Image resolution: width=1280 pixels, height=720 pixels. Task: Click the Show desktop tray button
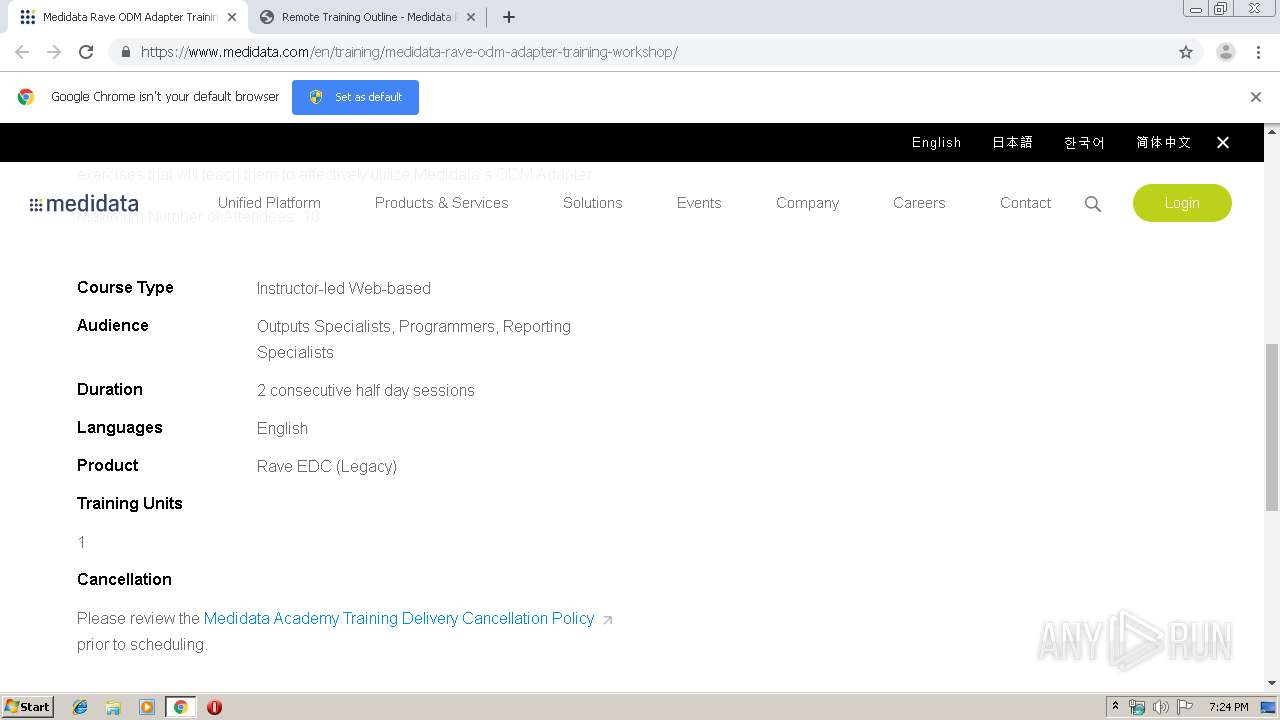pyautogui.click(x=1268, y=707)
